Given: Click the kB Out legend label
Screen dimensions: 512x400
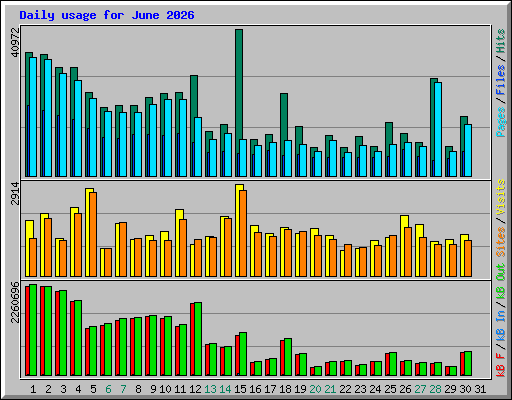Looking at the screenshot, I should [x=500, y=281].
